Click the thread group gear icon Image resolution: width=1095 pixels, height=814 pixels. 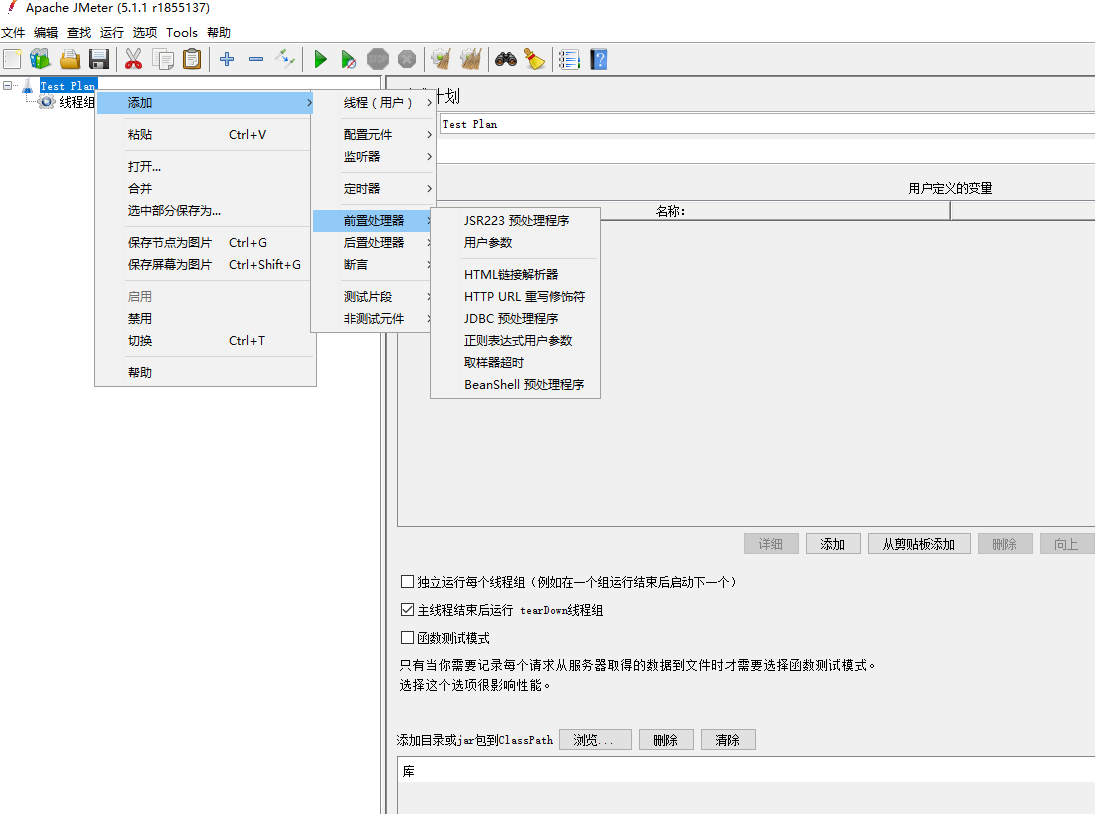click(47, 102)
